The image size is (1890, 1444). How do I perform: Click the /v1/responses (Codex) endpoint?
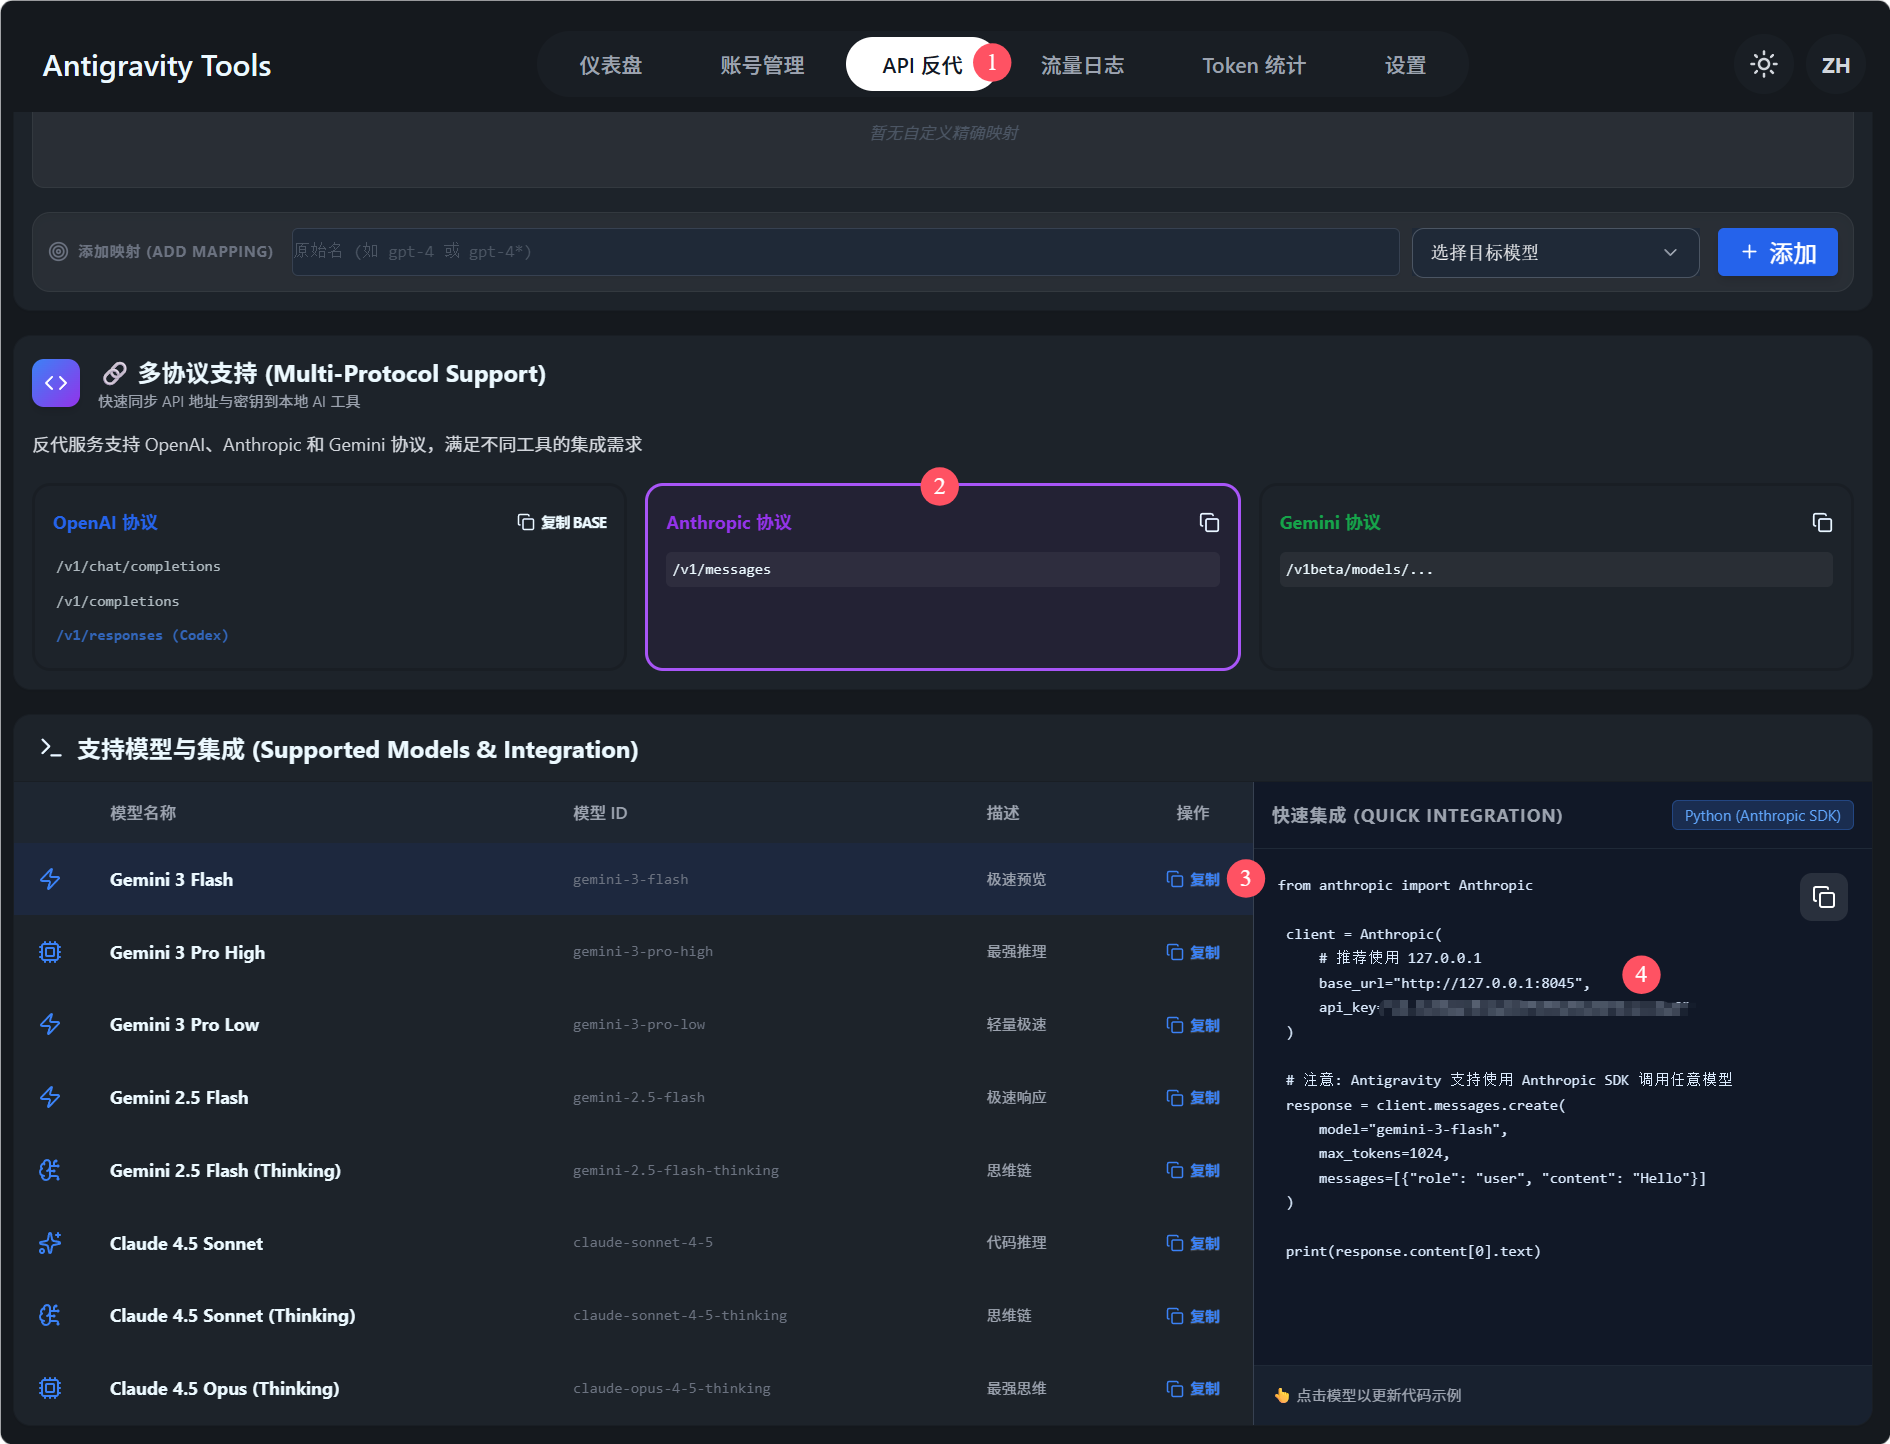coord(142,636)
